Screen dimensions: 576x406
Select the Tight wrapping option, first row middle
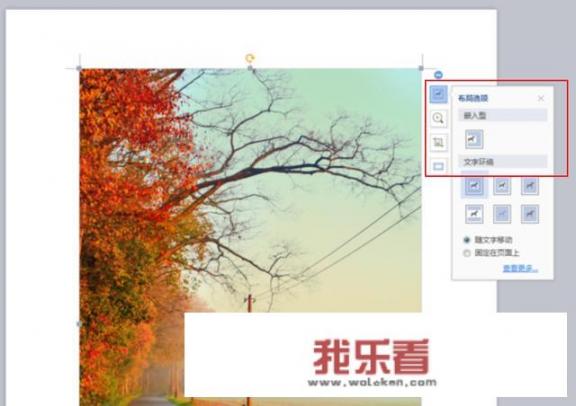point(502,186)
